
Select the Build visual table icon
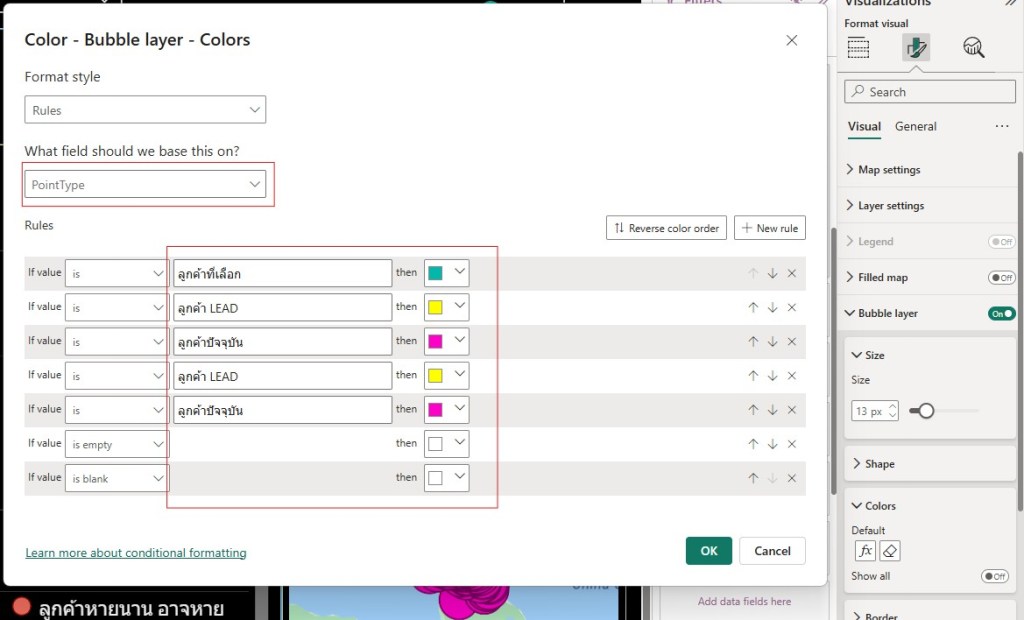click(x=858, y=48)
